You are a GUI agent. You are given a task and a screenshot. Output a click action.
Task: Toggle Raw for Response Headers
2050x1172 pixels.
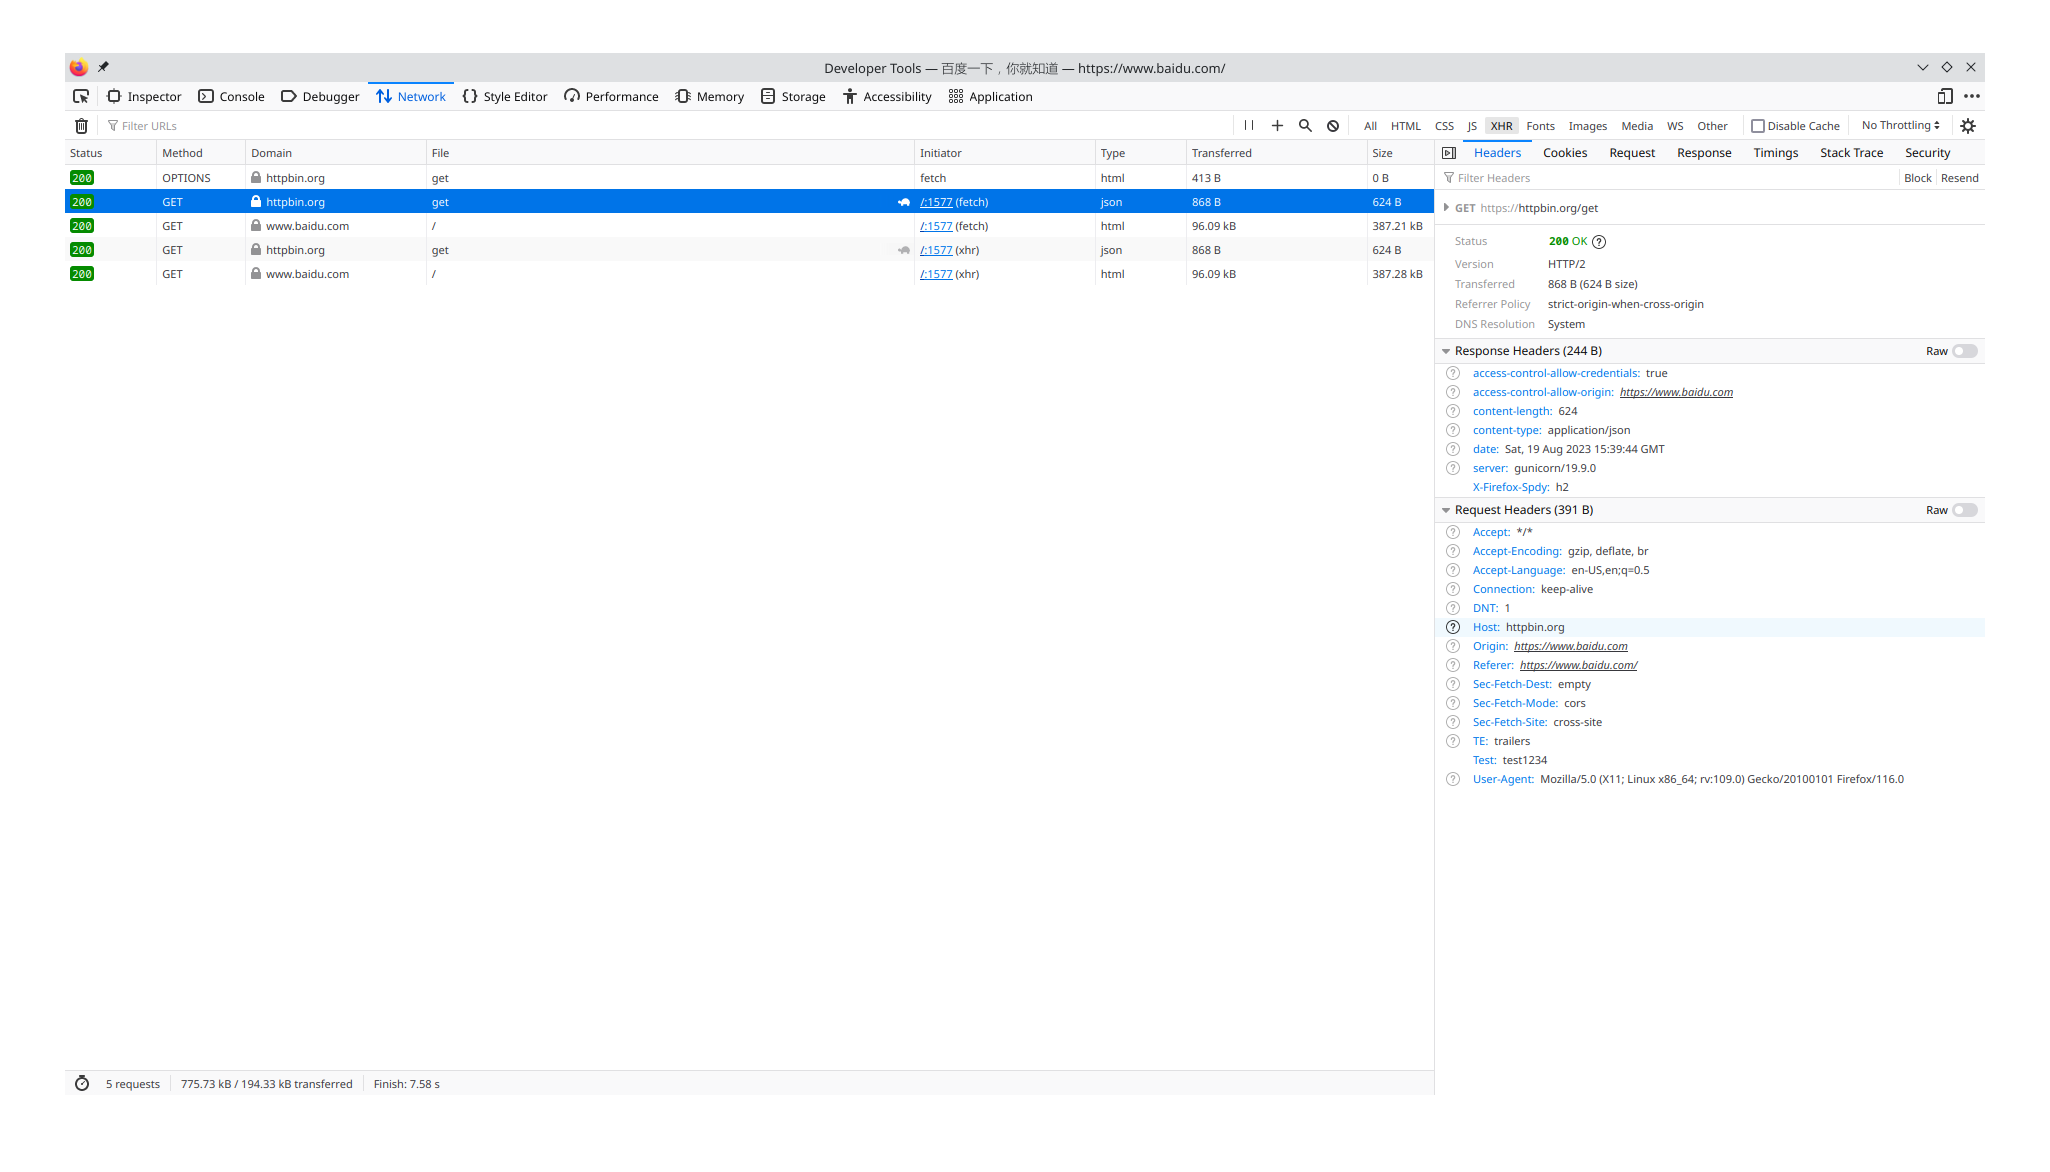coord(1964,351)
